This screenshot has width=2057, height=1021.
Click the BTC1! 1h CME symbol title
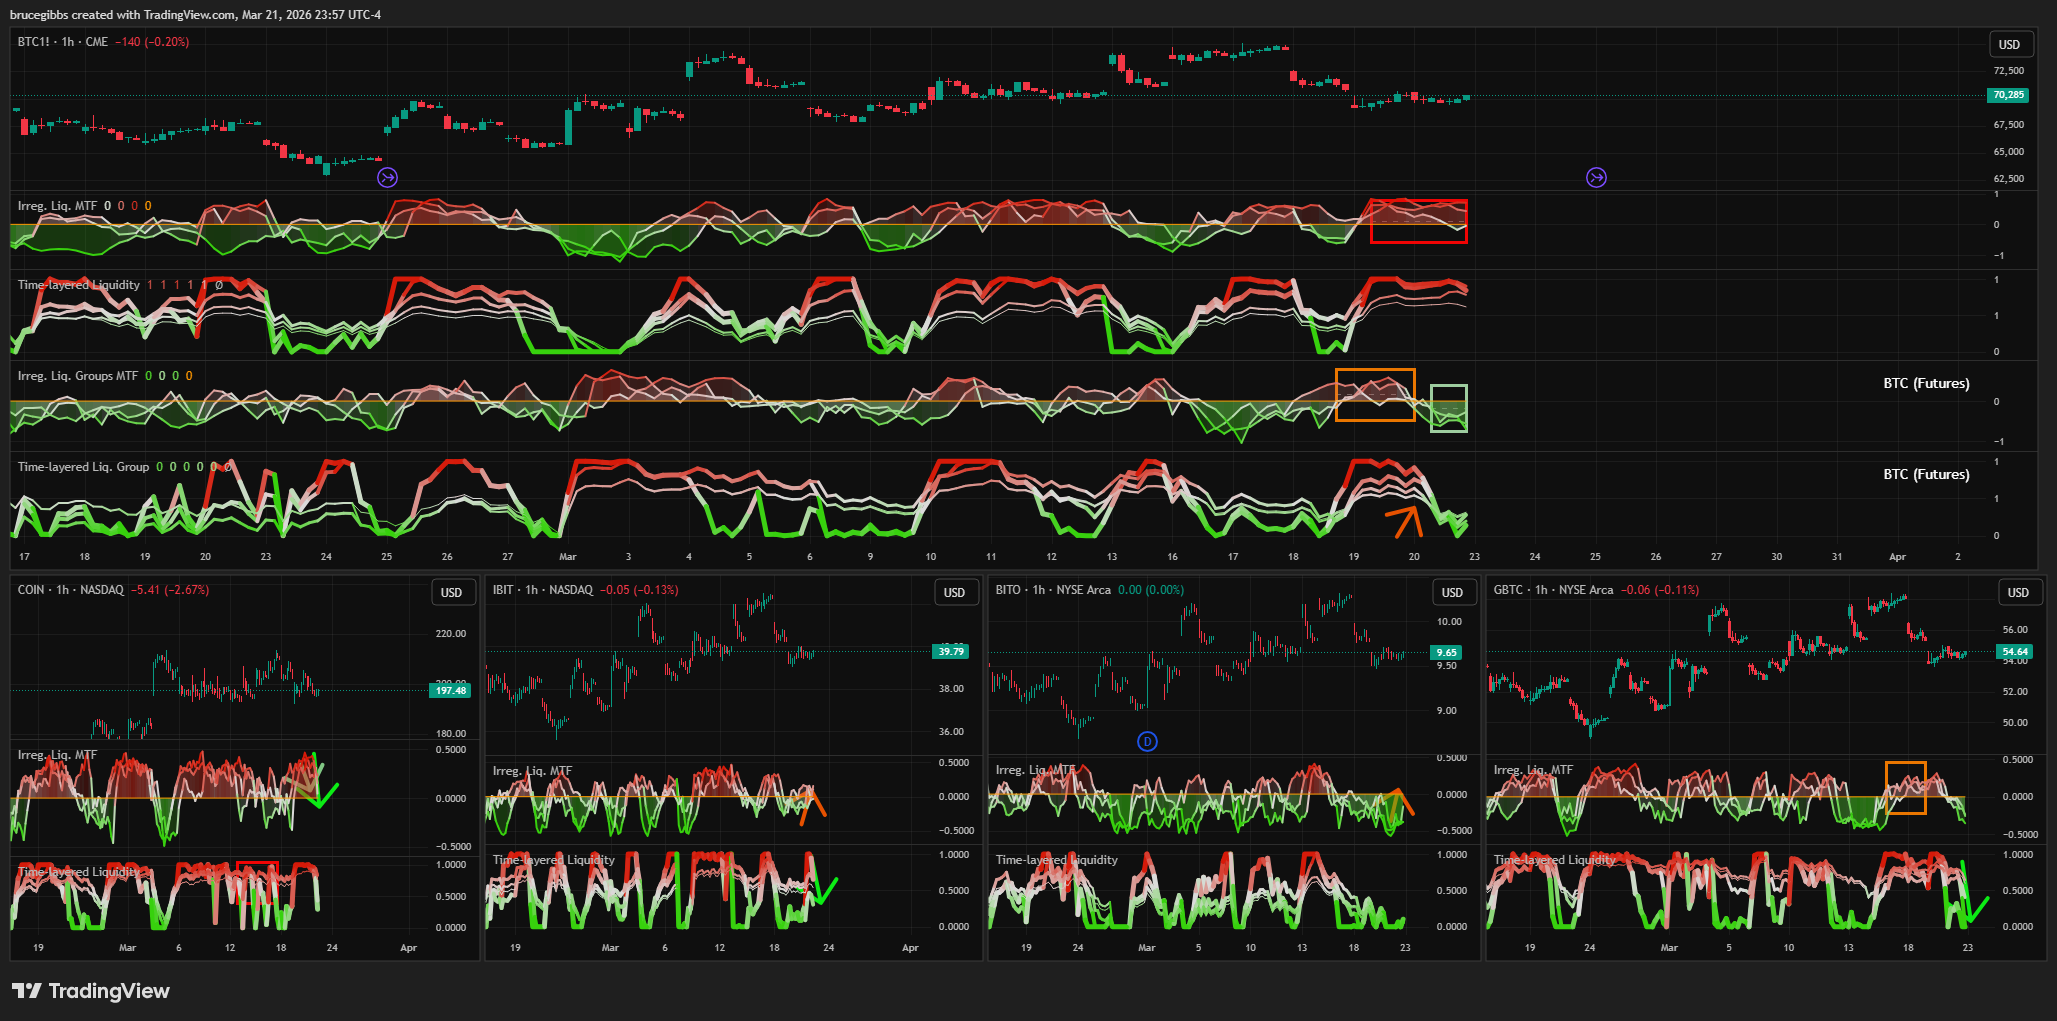click(63, 42)
